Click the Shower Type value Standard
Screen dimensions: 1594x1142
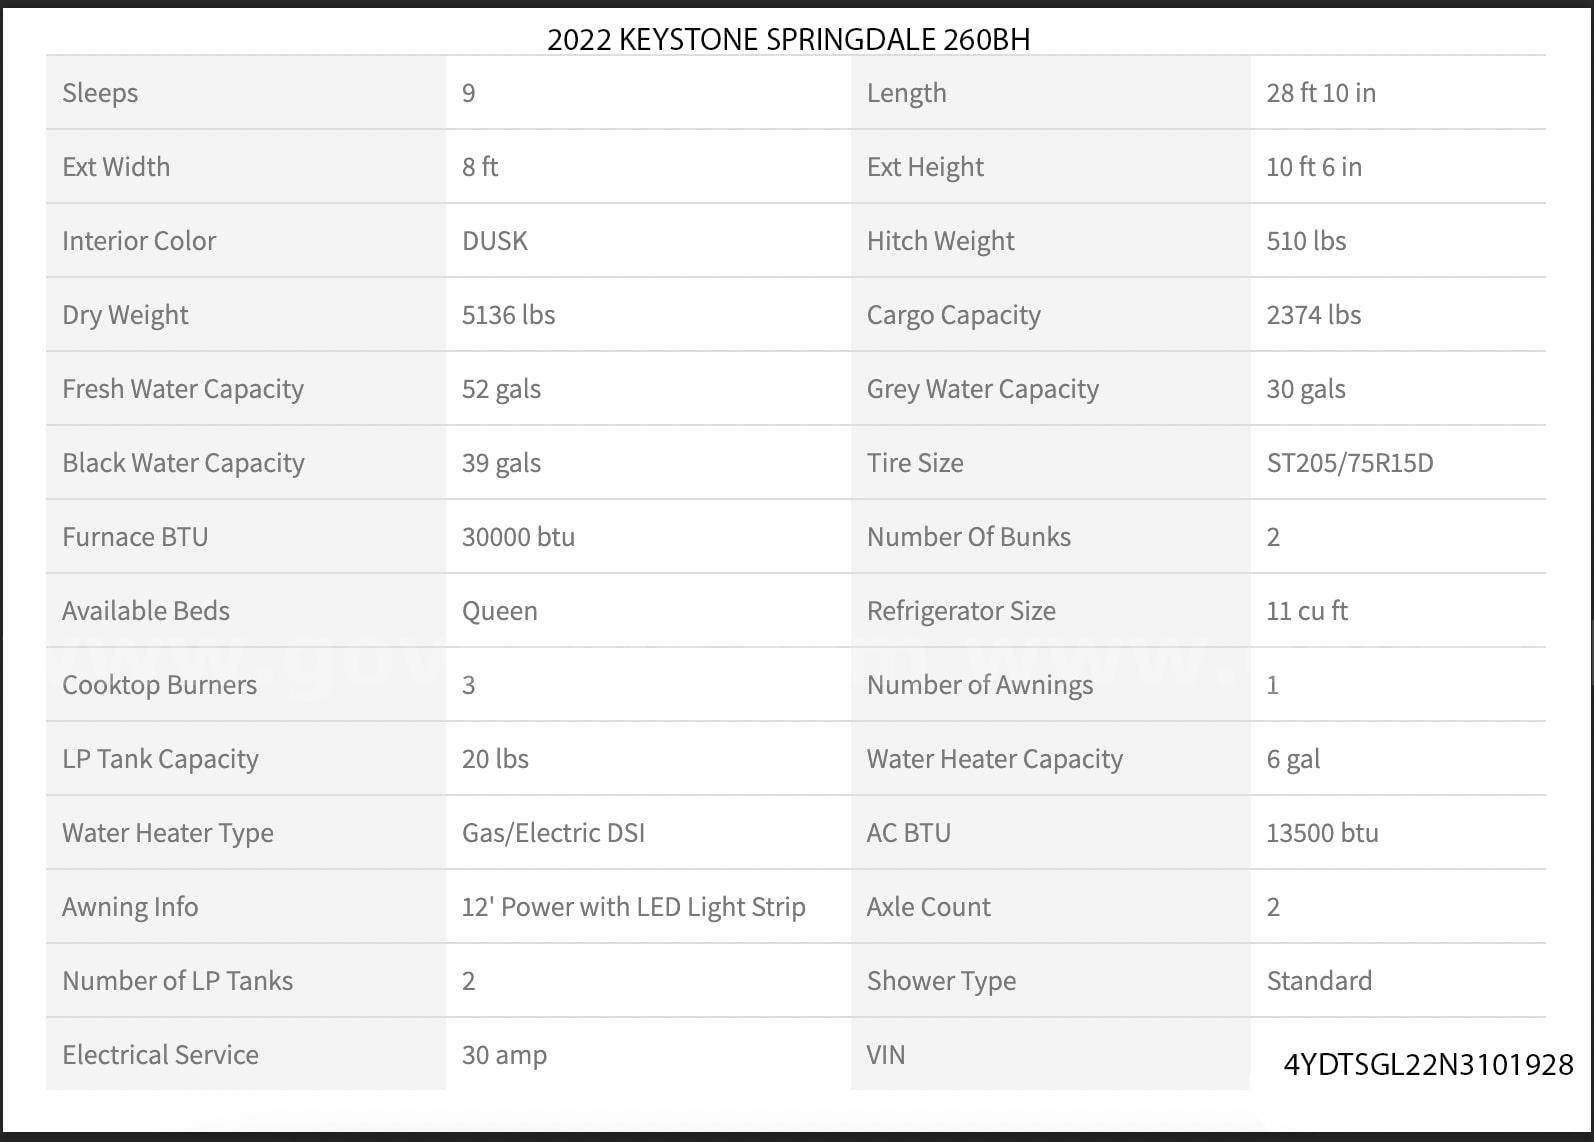tap(1318, 981)
